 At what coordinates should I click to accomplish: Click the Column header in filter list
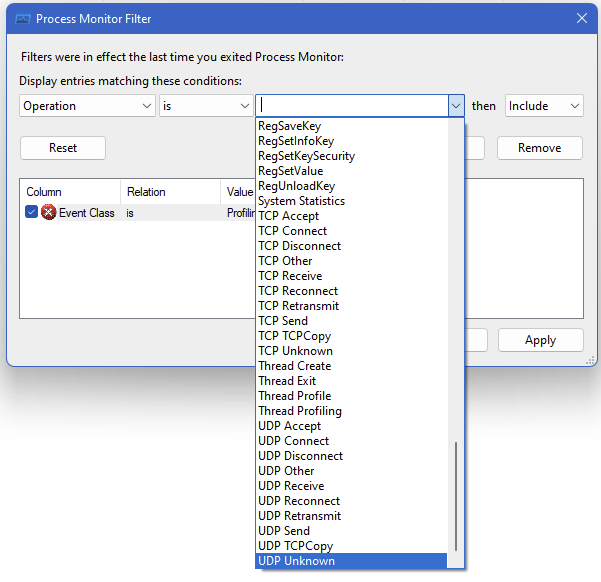click(70, 191)
